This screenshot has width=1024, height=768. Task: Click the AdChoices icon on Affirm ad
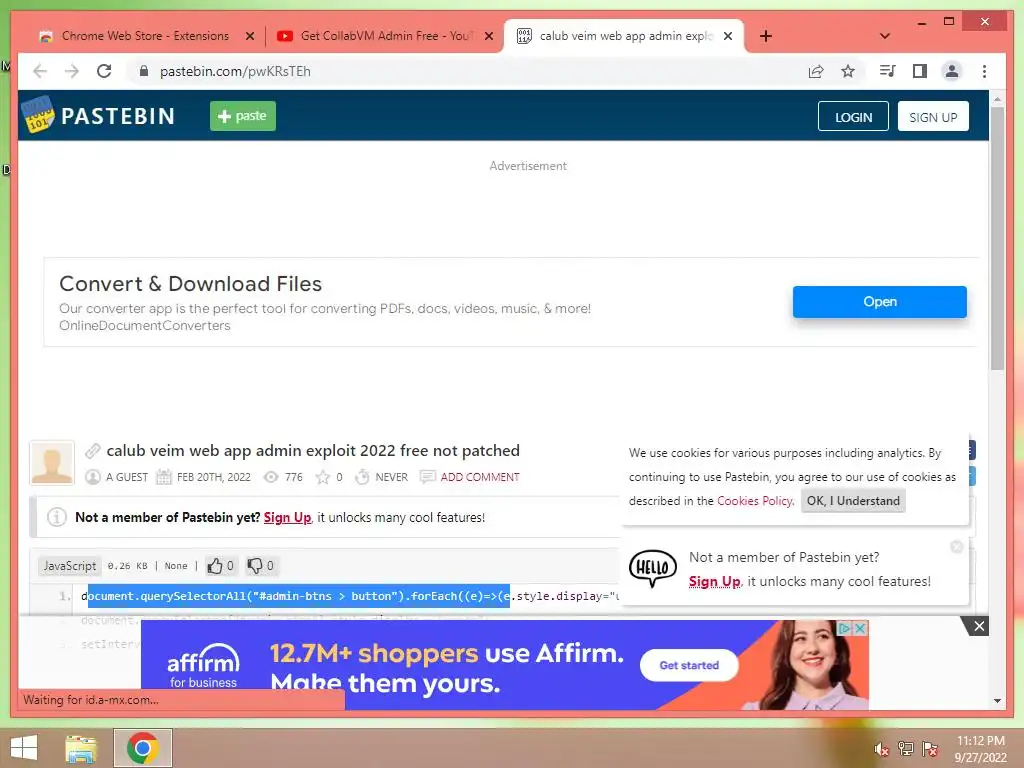coord(845,628)
